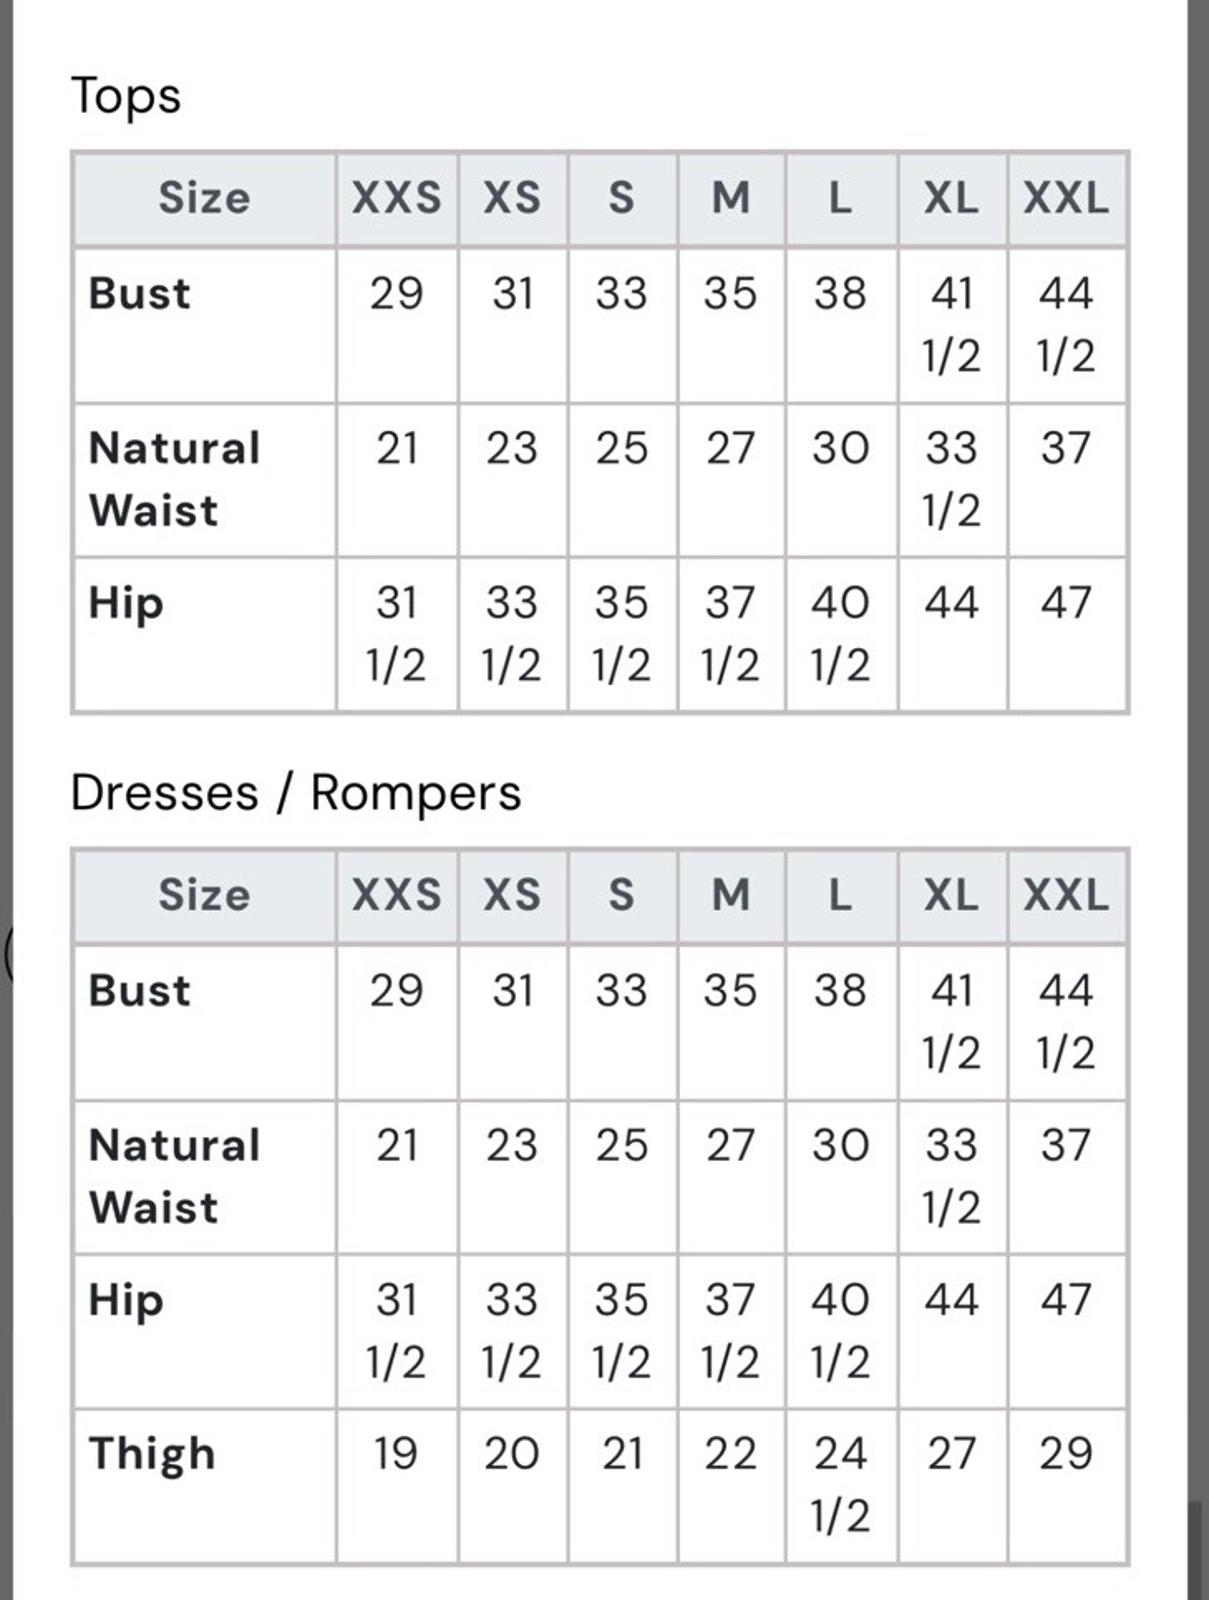
Task: Select Tops waist value 25 for size S
Action: tap(622, 448)
